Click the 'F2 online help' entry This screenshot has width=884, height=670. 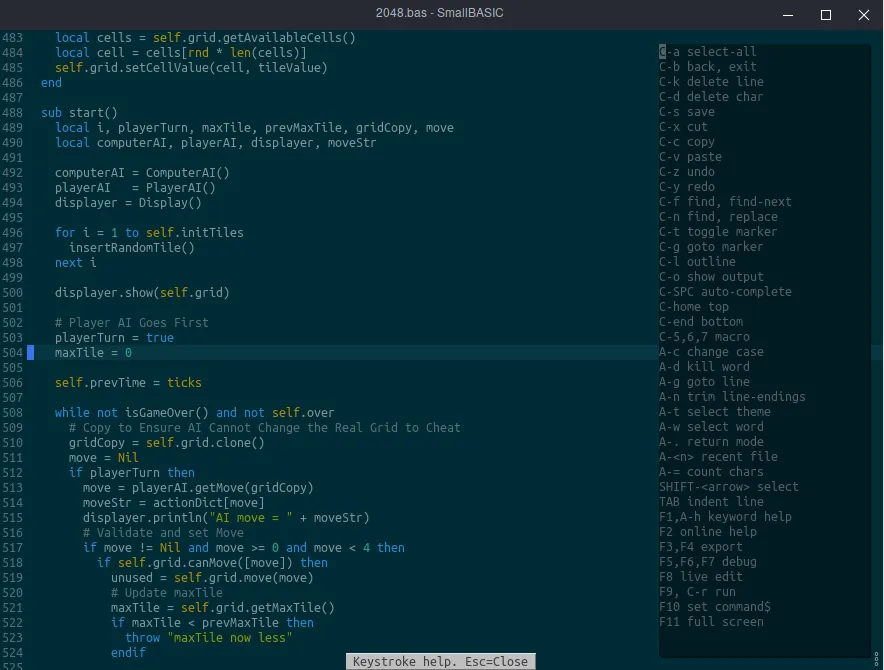(x=708, y=532)
